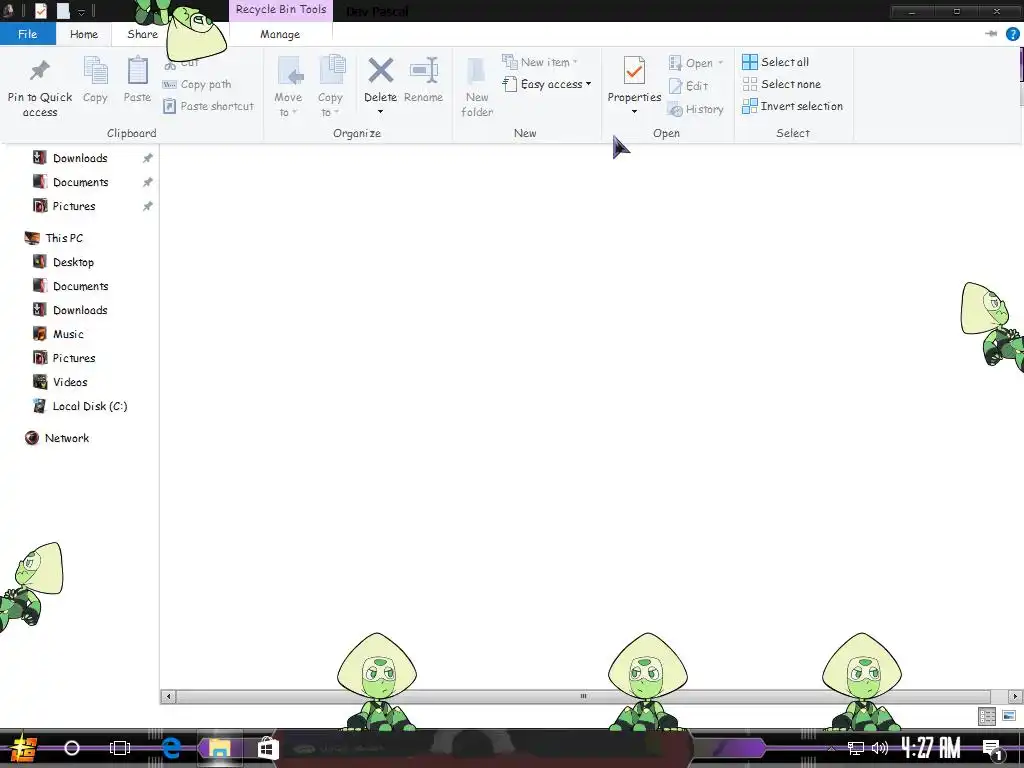Open the New item dropdown
This screenshot has height=768, width=1024.
[x=539, y=62]
